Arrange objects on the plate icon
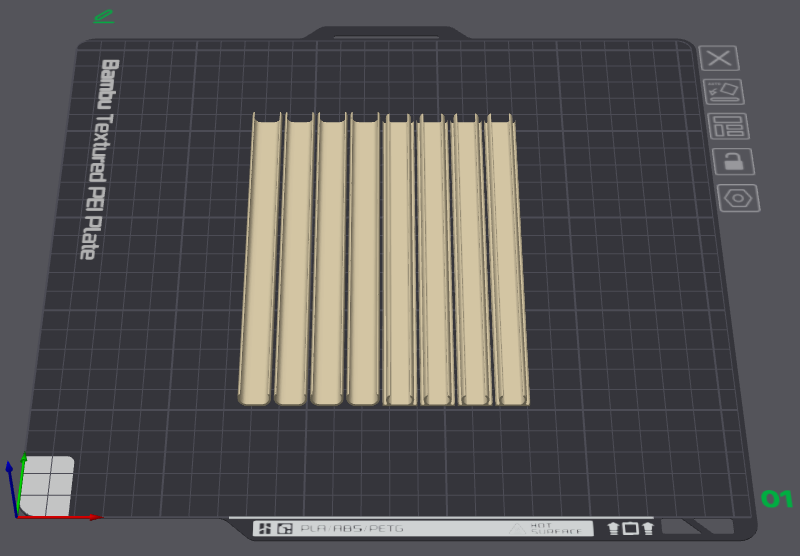The height and width of the screenshot is (556, 800). tap(728, 126)
